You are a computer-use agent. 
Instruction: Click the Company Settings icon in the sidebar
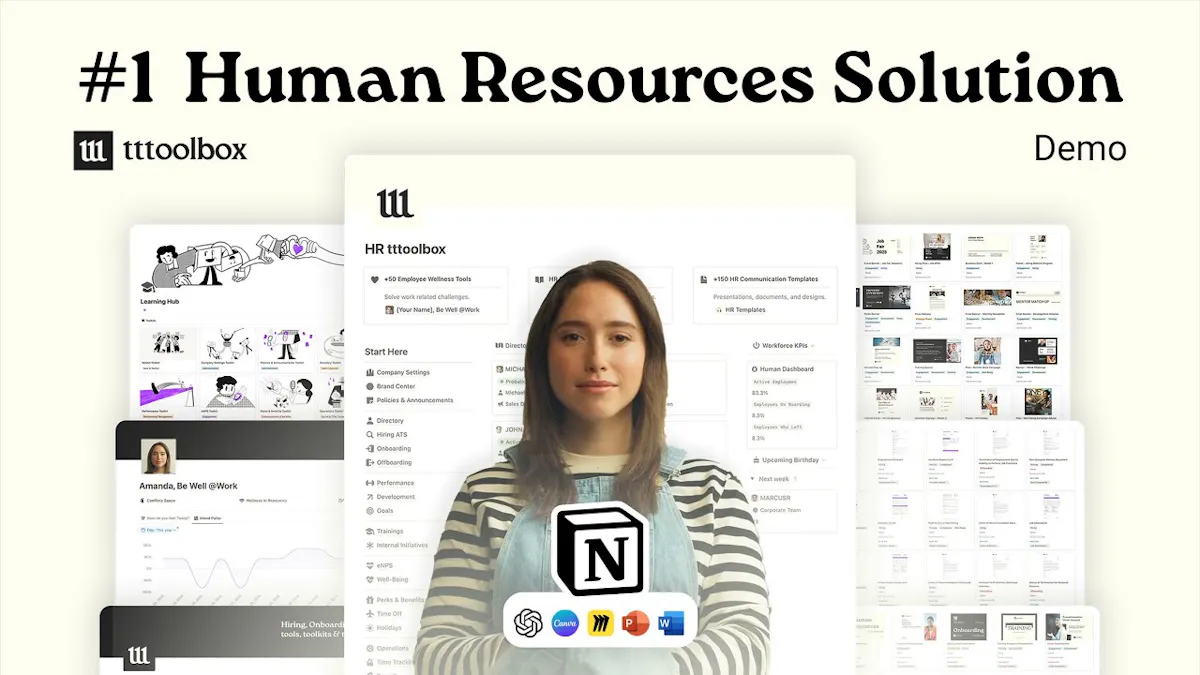point(369,373)
